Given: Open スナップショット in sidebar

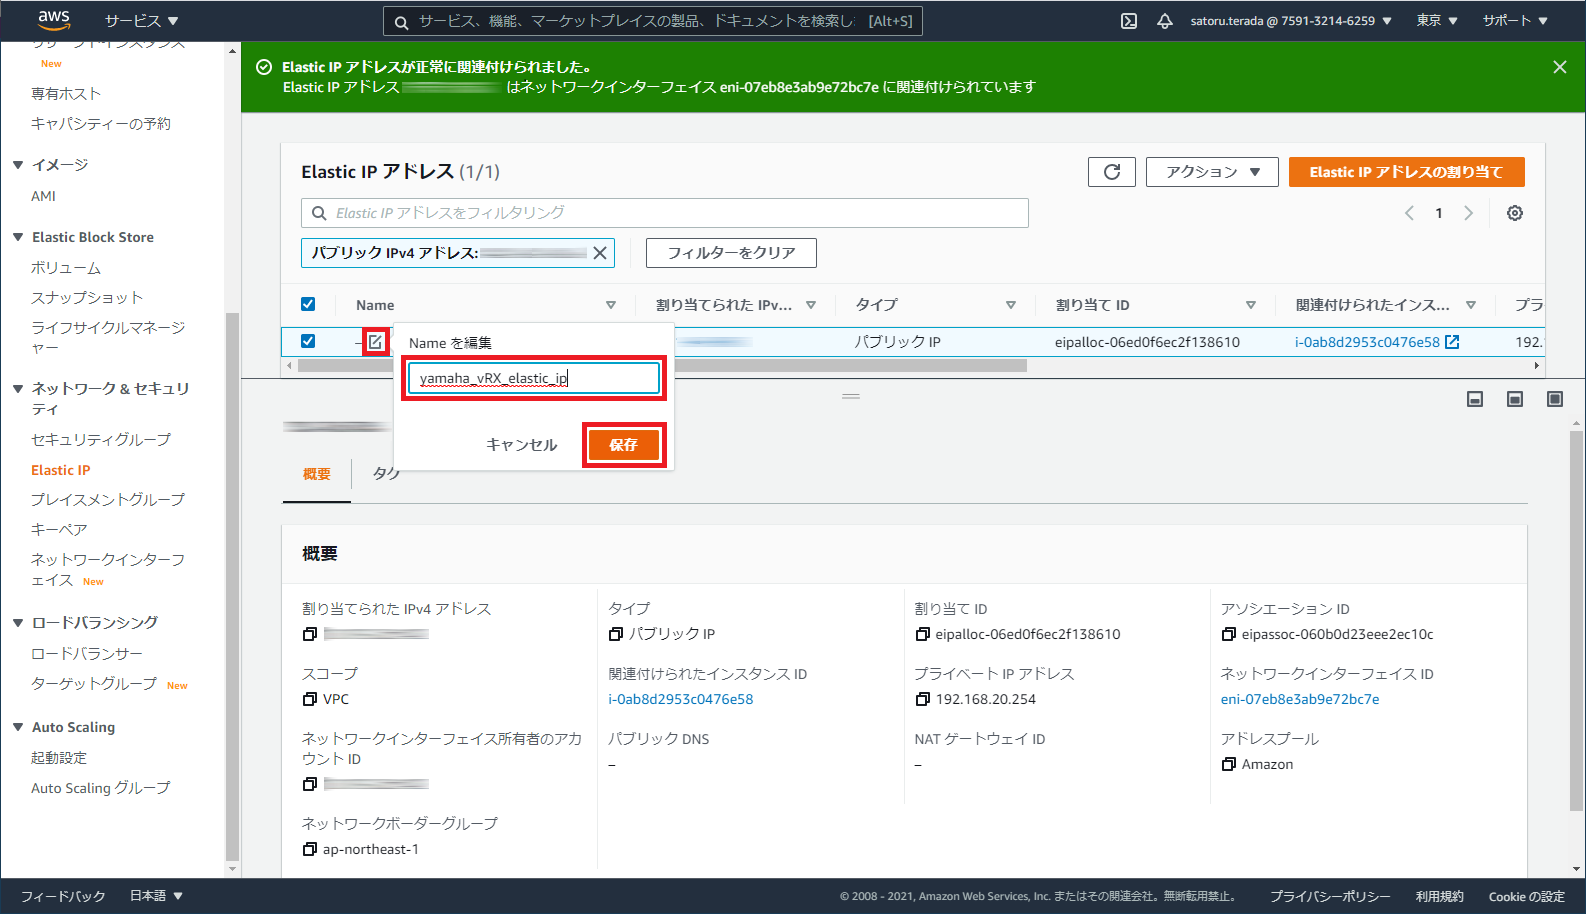Looking at the screenshot, I should click(87, 298).
